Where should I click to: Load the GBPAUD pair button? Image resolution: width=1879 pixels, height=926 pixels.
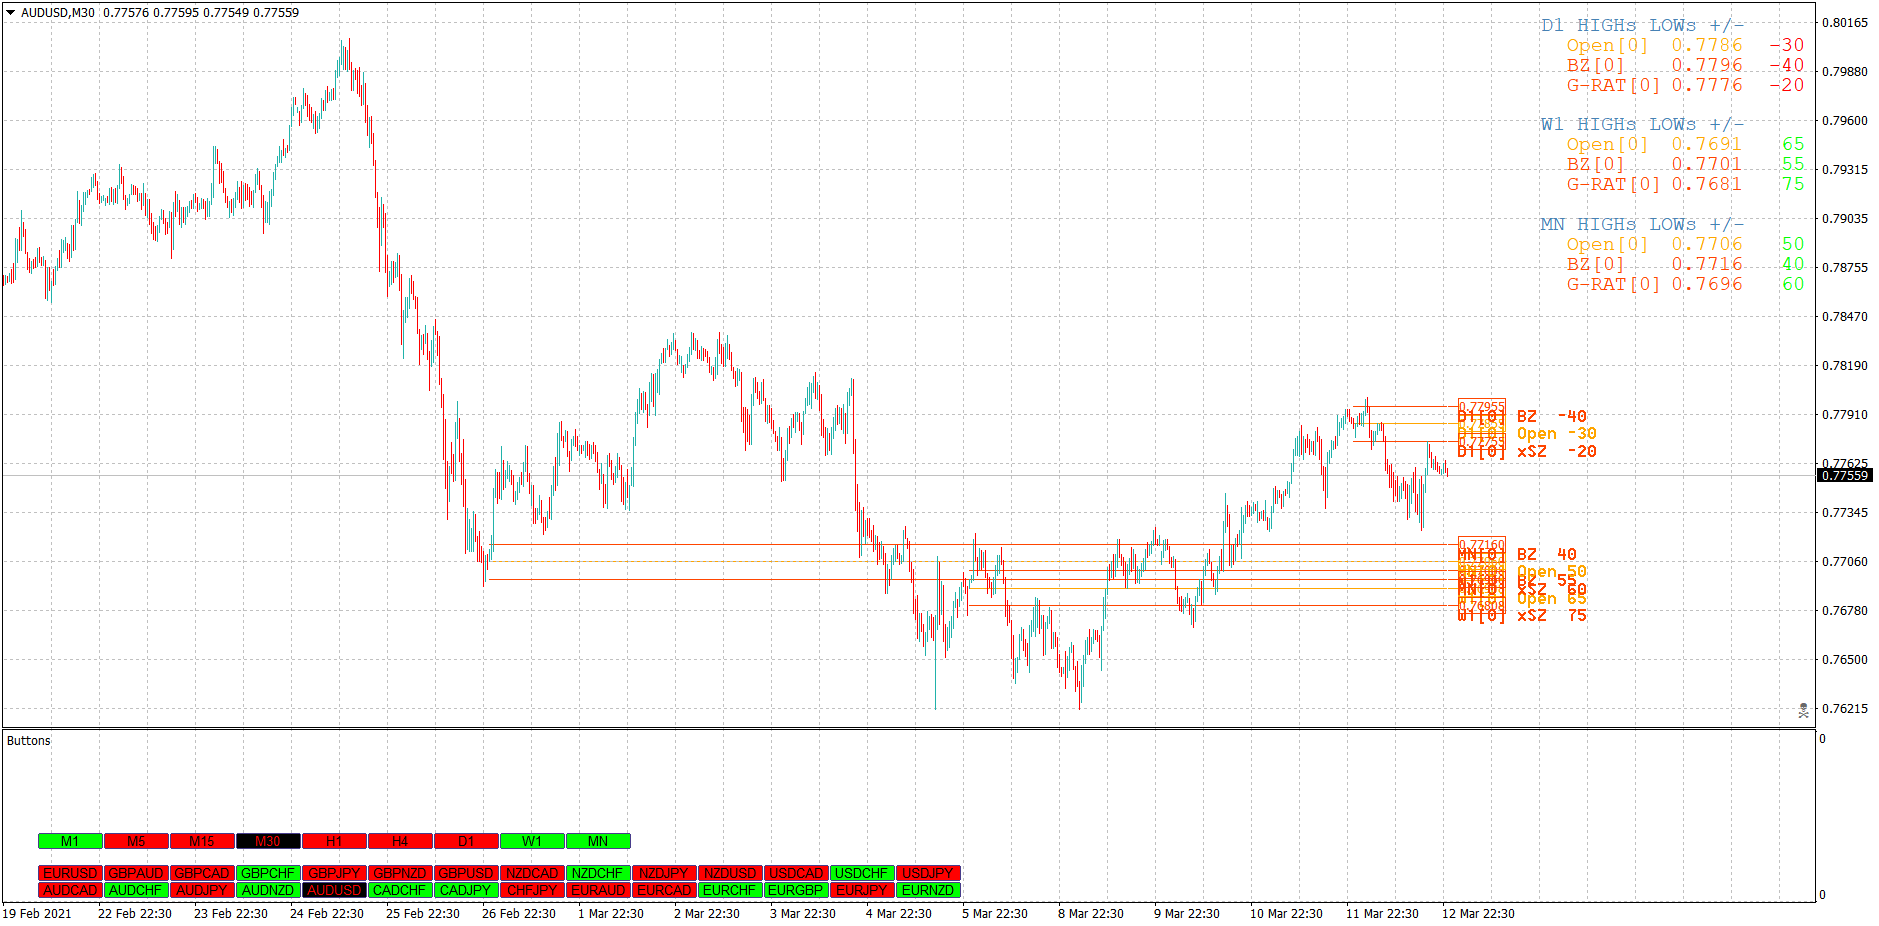(136, 873)
